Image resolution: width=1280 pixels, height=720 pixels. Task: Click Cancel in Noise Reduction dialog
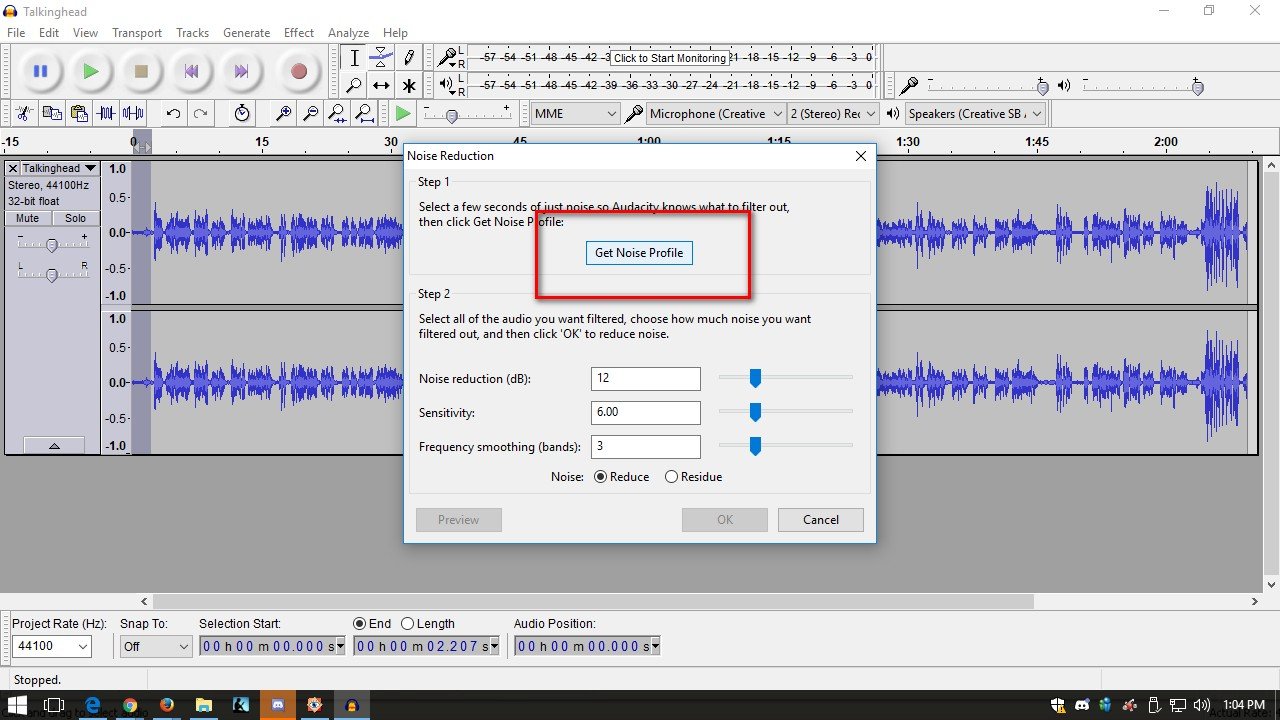(x=821, y=520)
